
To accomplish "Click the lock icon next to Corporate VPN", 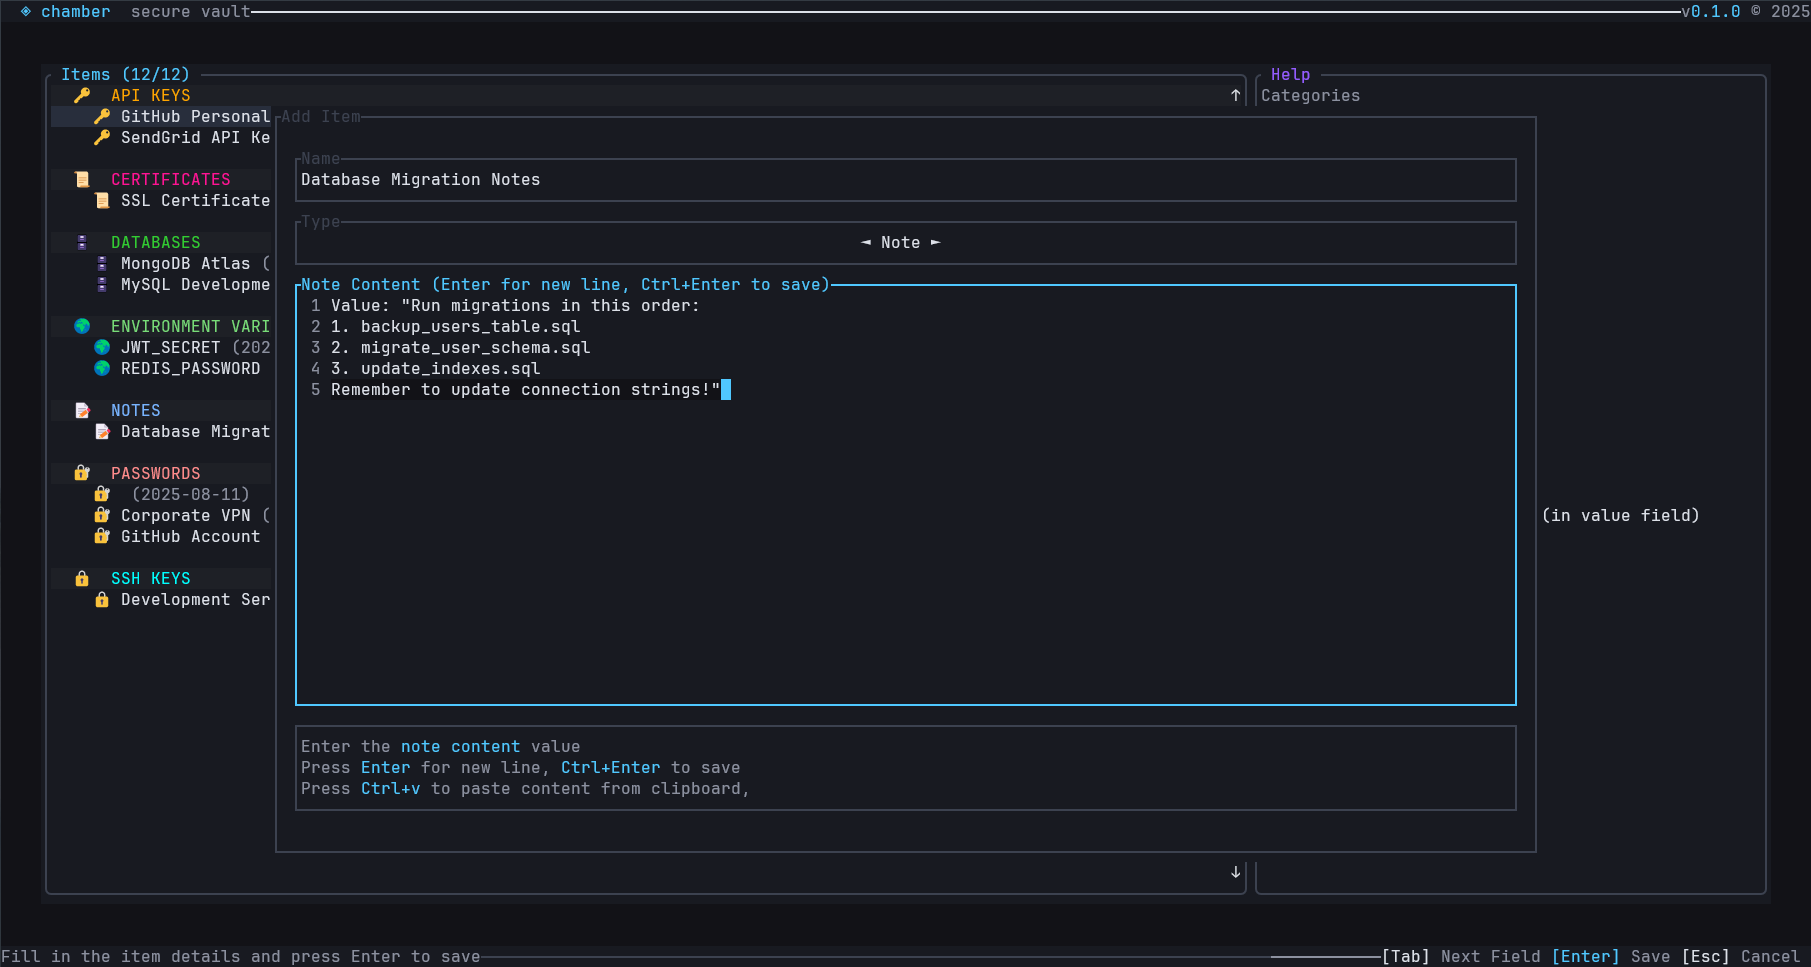I will point(102,516).
